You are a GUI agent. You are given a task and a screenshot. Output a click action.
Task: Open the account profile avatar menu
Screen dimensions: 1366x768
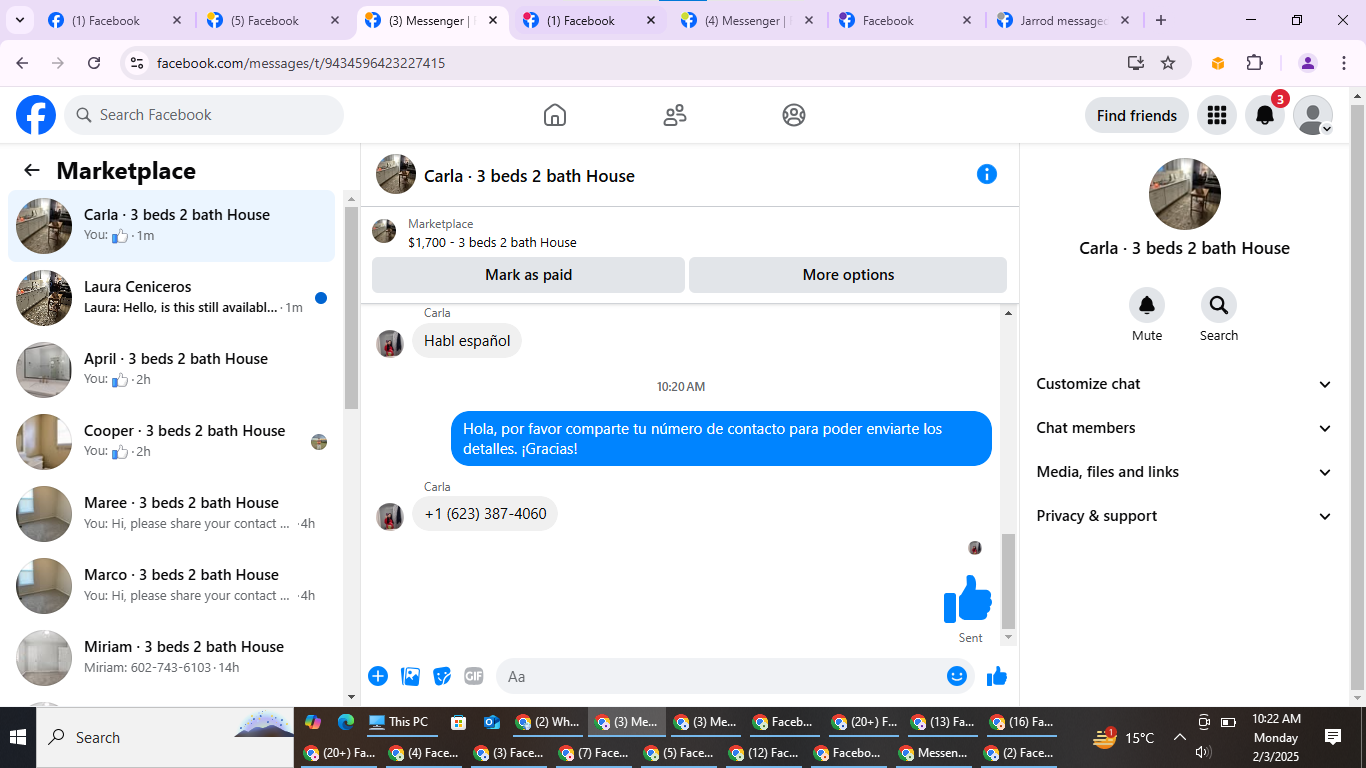[x=1313, y=115]
